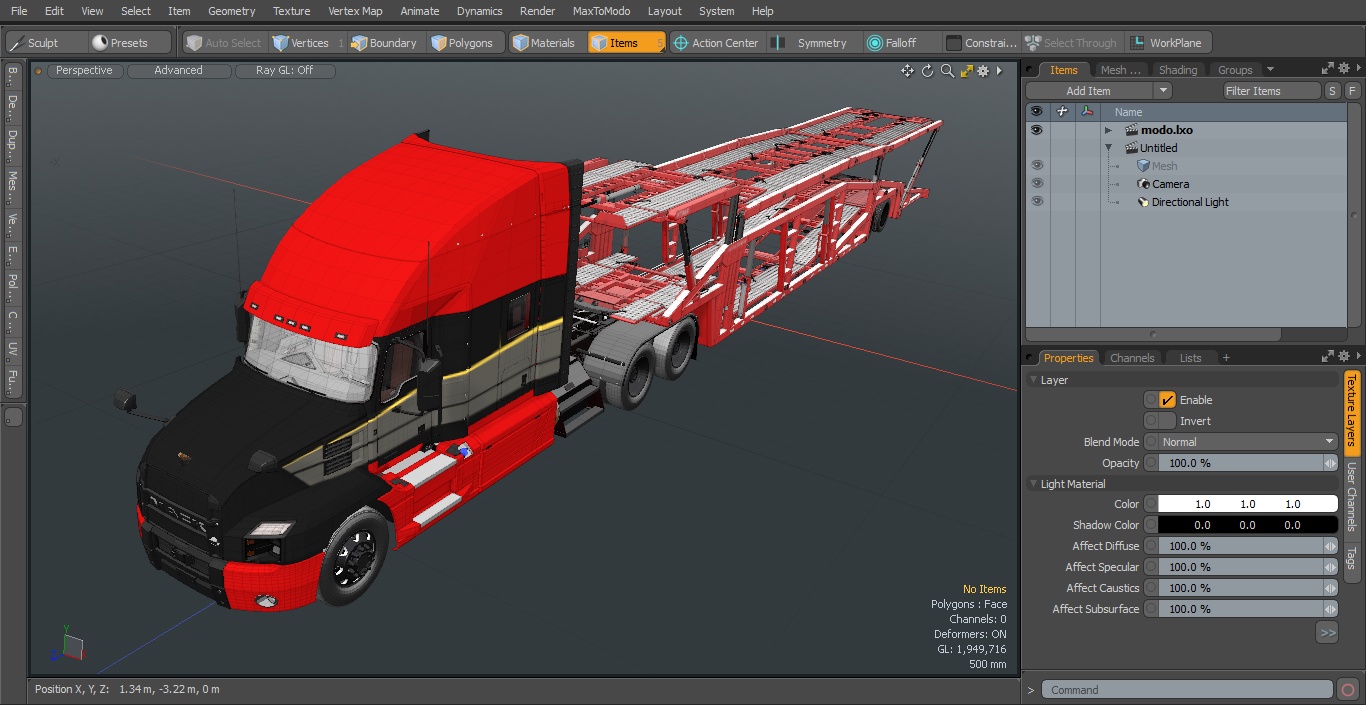Click the Filter Items field
The width and height of the screenshot is (1366, 705).
[1272, 91]
